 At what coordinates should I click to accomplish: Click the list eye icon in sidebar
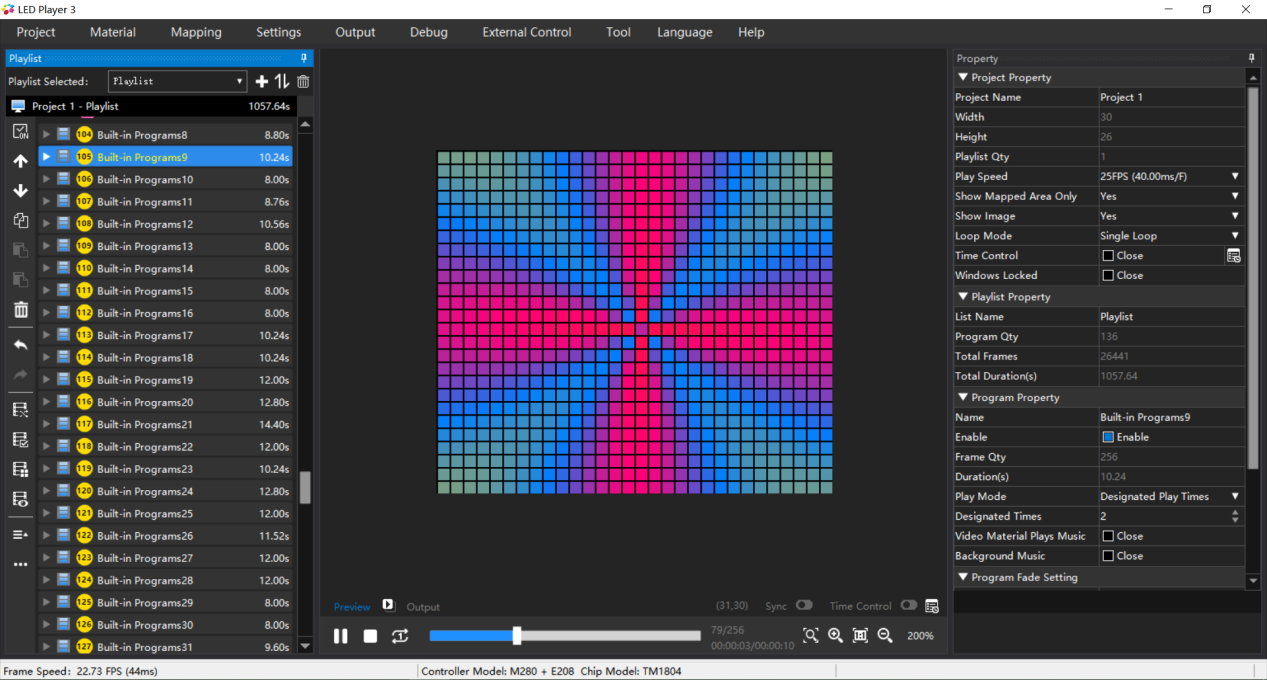click(x=20, y=499)
